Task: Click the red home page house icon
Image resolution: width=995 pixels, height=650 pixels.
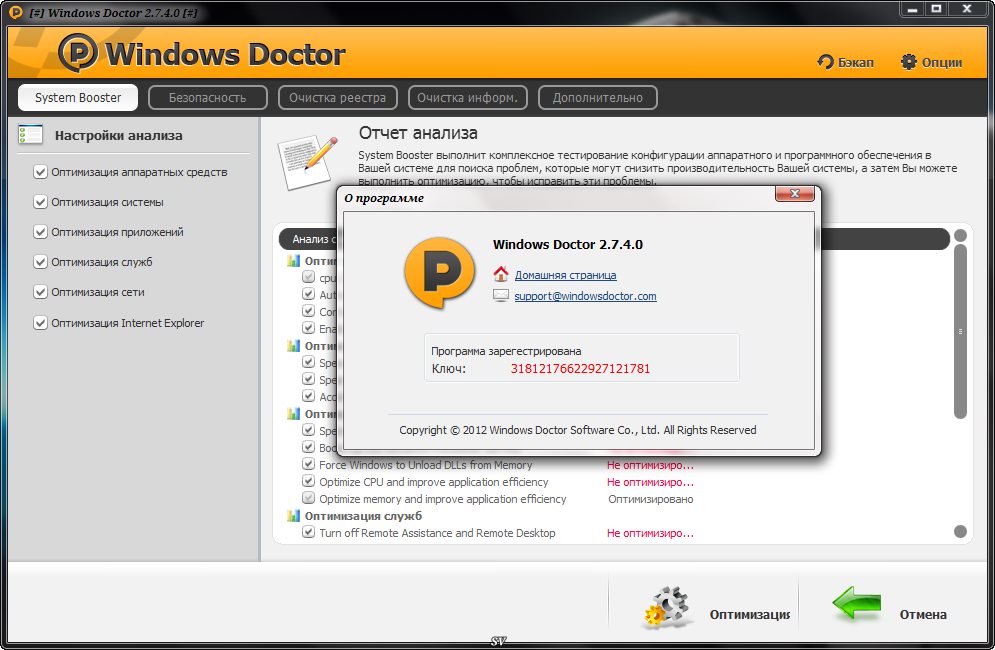Action: pos(501,274)
